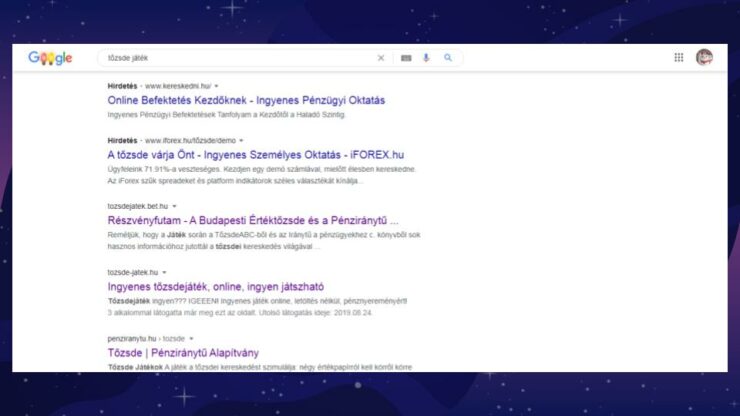Start voice search with microphone icon
This screenshot has height=416, width=740.
tap(426, 58)
